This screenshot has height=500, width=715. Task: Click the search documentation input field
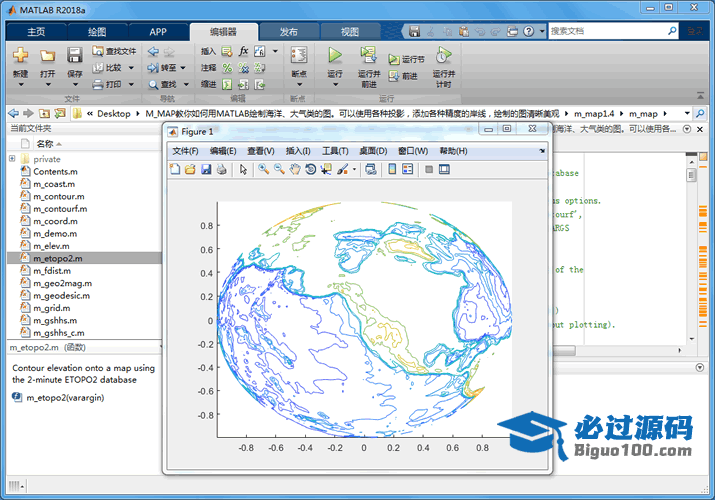point(608,31)
